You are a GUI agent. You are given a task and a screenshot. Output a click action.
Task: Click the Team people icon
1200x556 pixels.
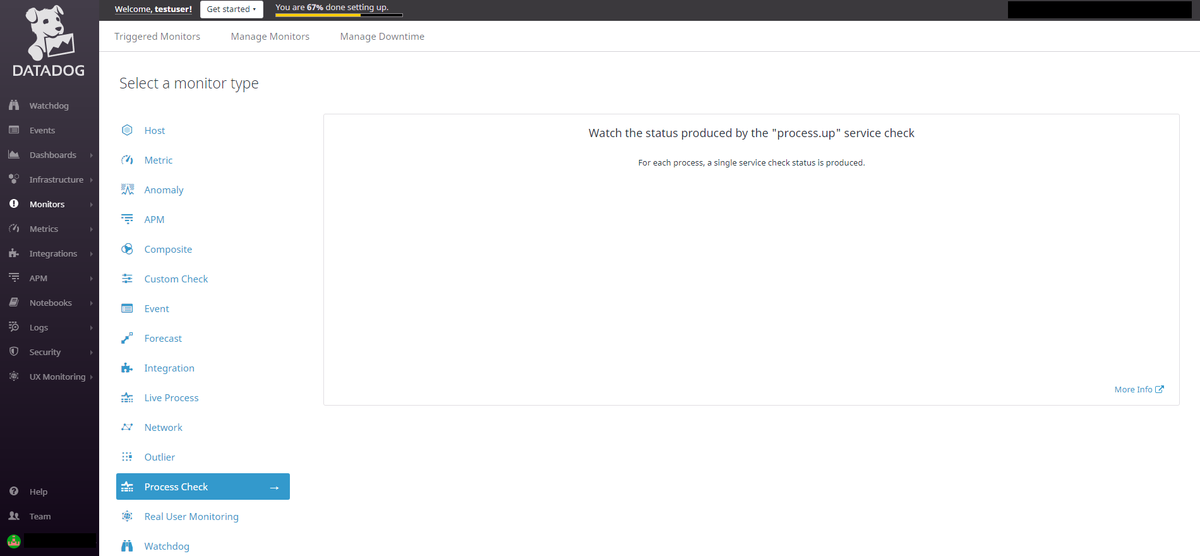coord(14,516)
